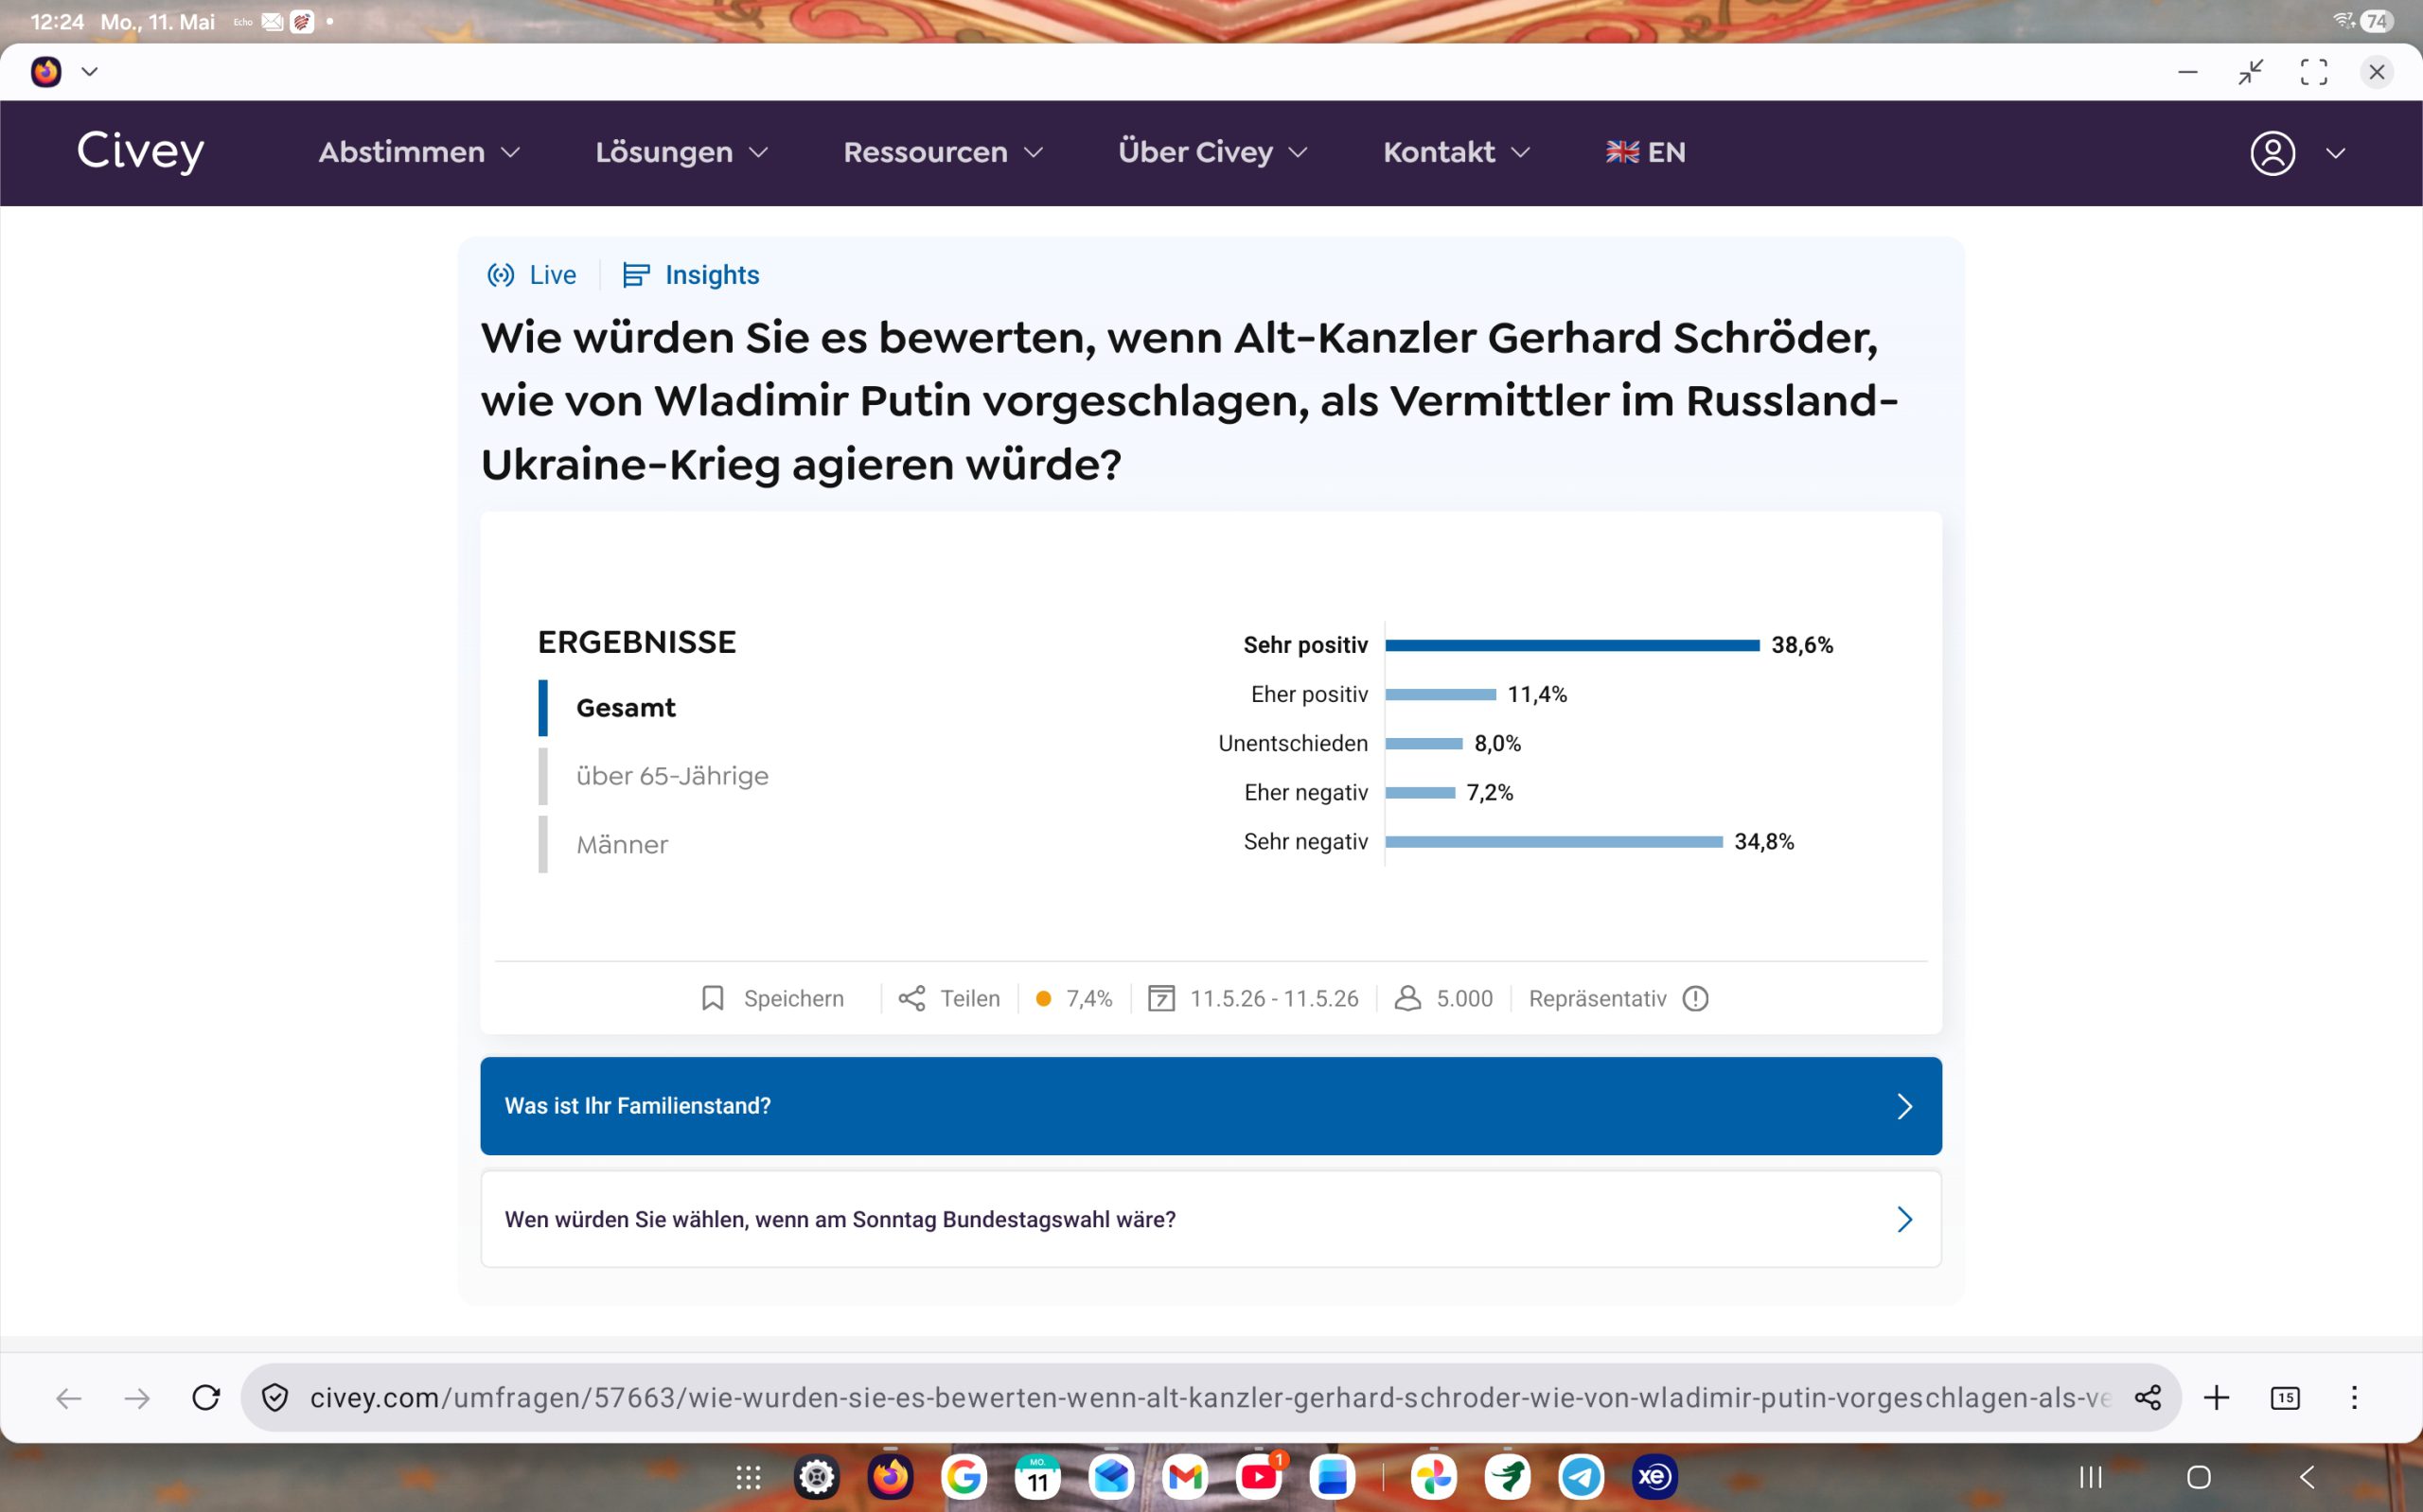Open Gmail from the taskbar

coord(1185,1477)
